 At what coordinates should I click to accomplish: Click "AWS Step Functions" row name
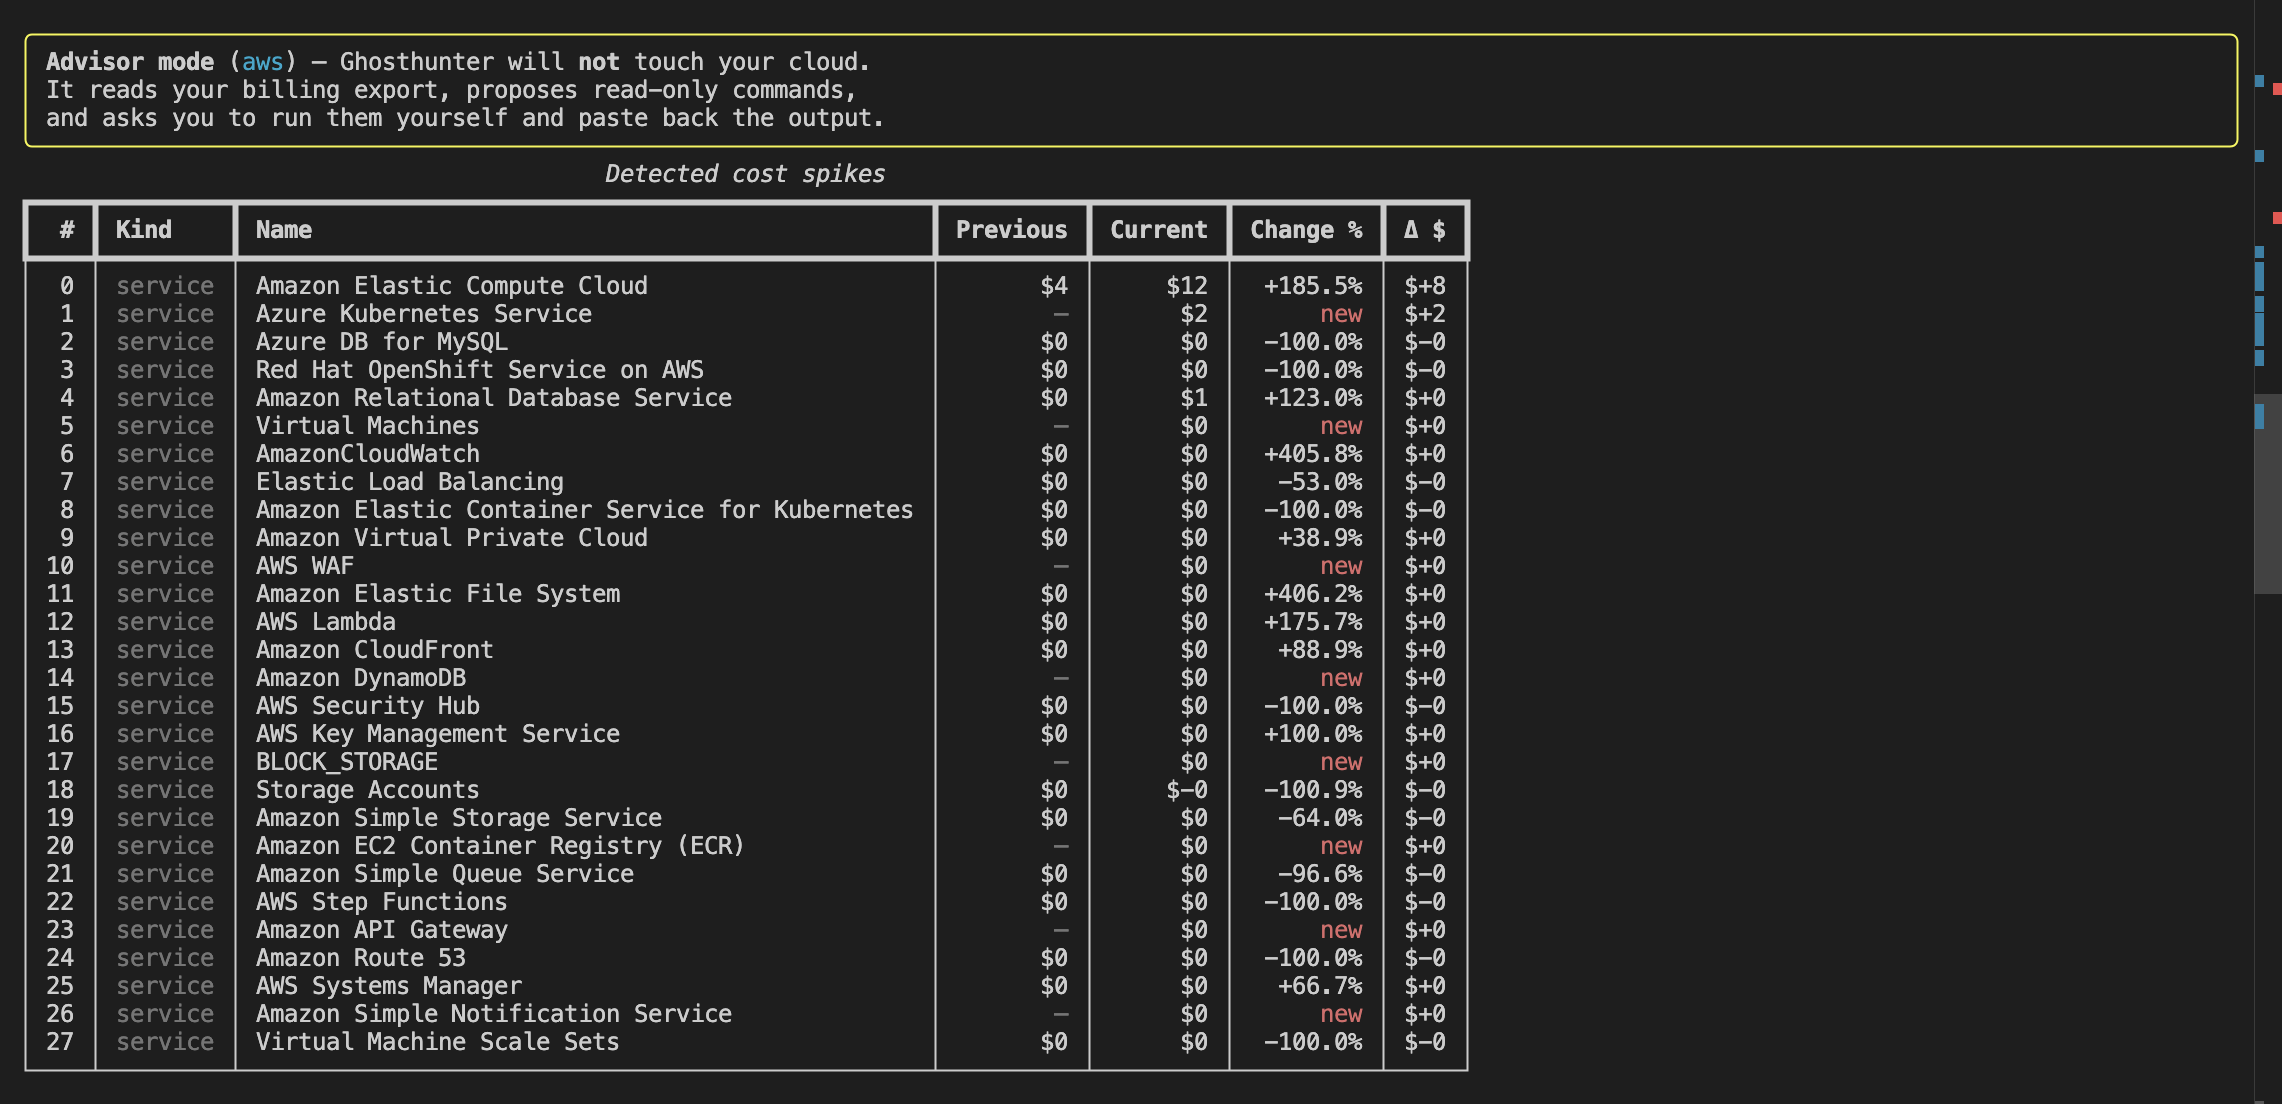pos(382,902)
